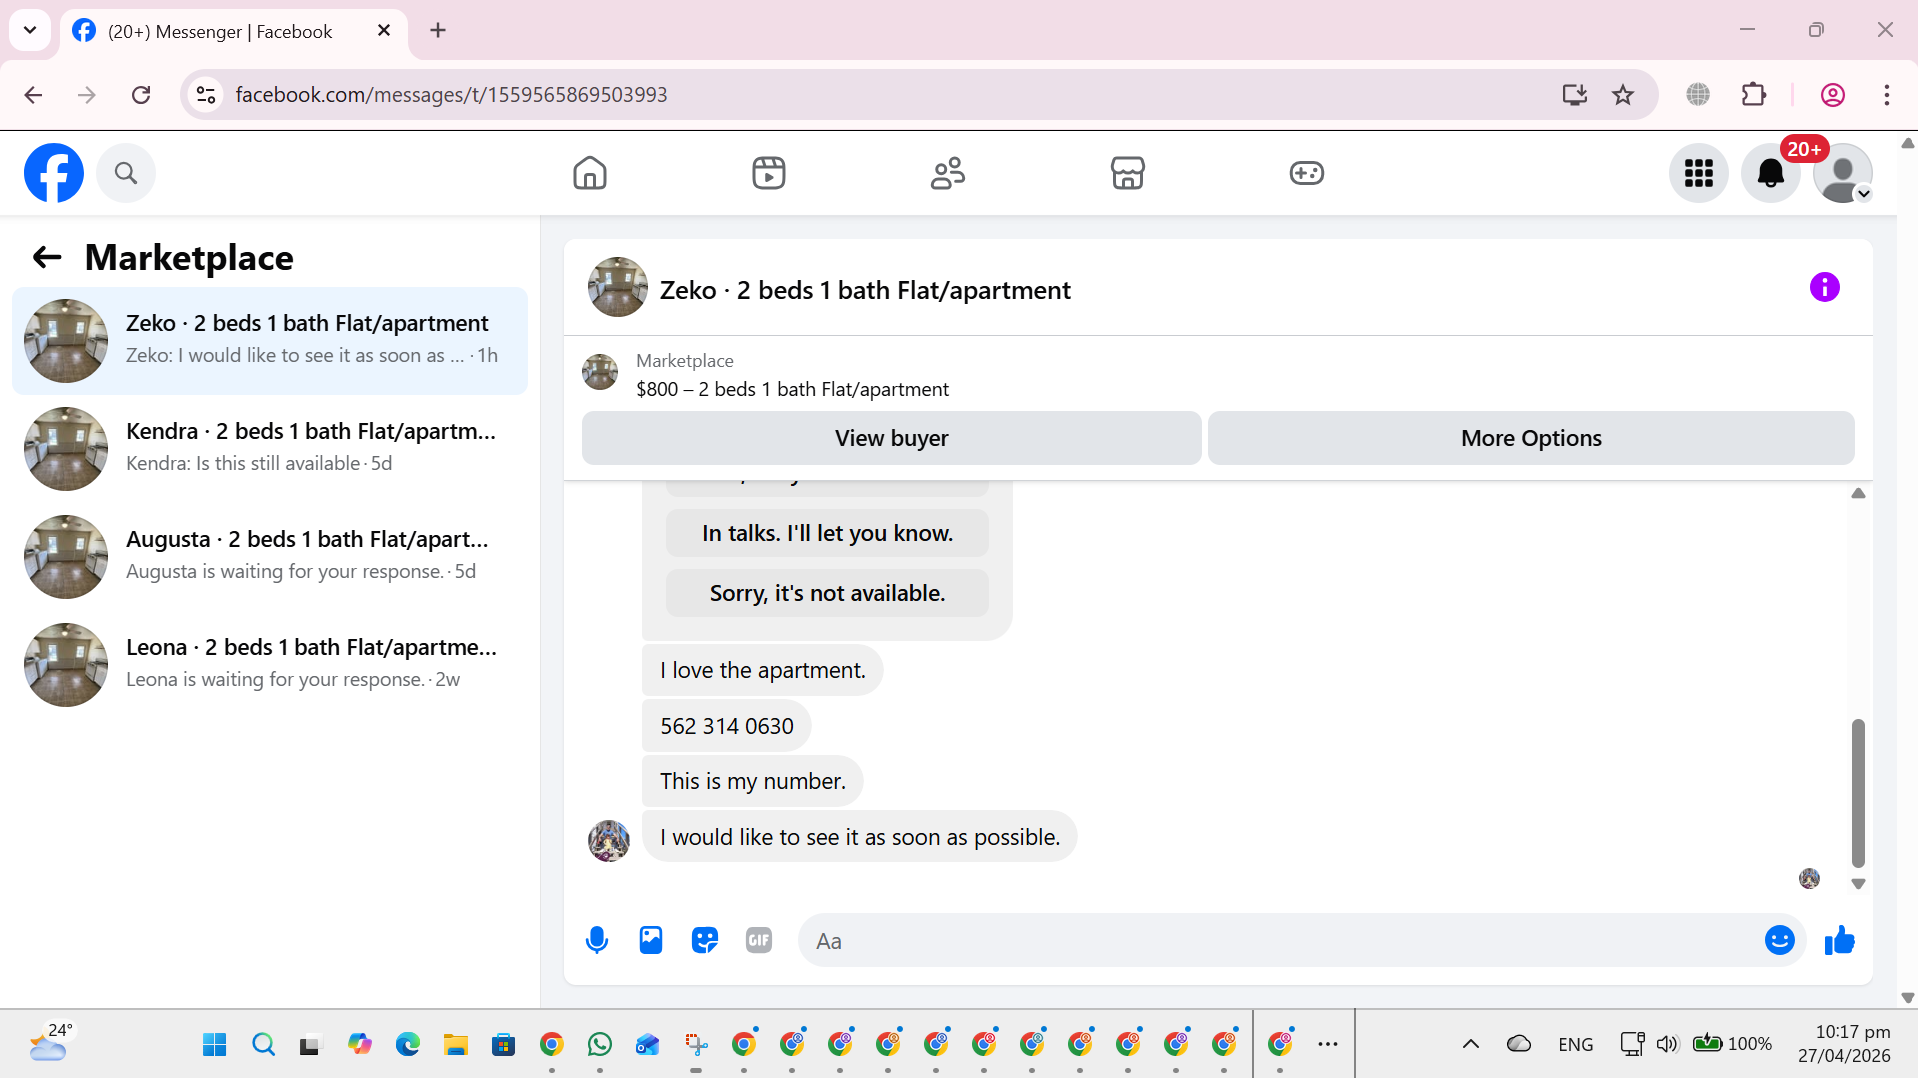Open the Chrome three-dot menu

click(1887, 95)
